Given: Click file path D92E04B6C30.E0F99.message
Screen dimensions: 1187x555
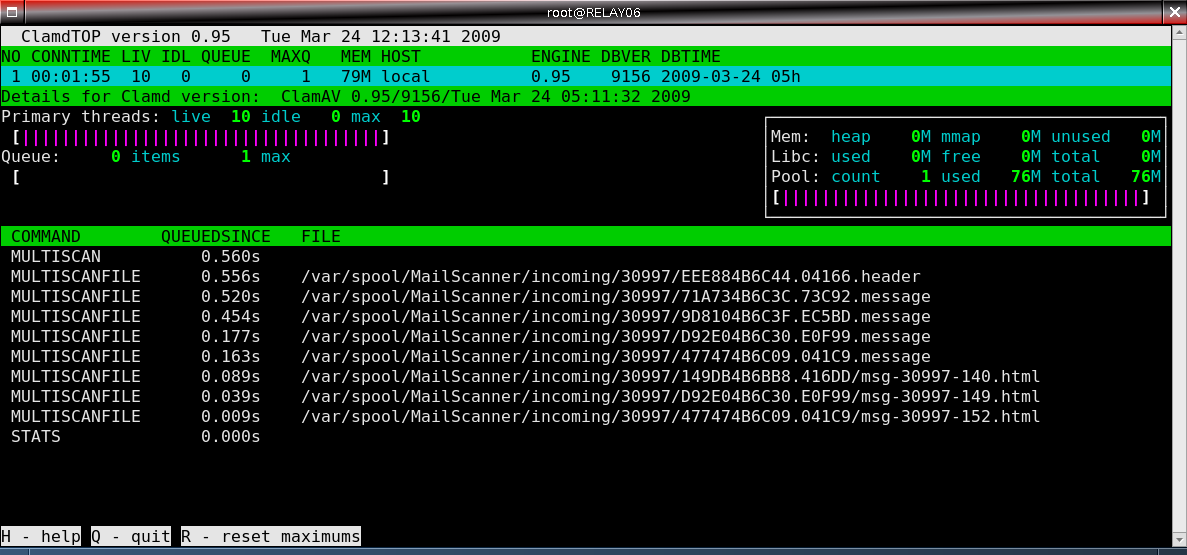Looking at the screenshot, I should (x=616, y=336).
